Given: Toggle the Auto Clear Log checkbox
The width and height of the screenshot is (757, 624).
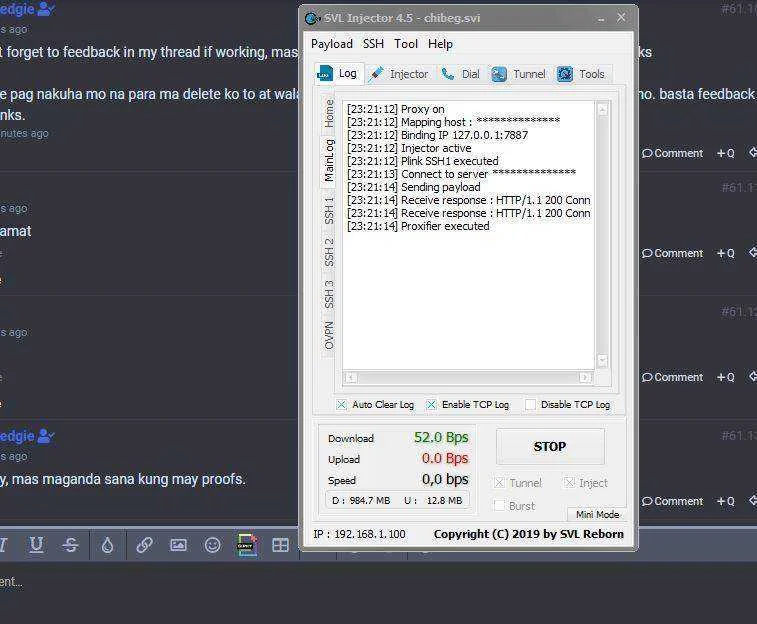Looking at the screenshot, I should (x=341, y=404).
